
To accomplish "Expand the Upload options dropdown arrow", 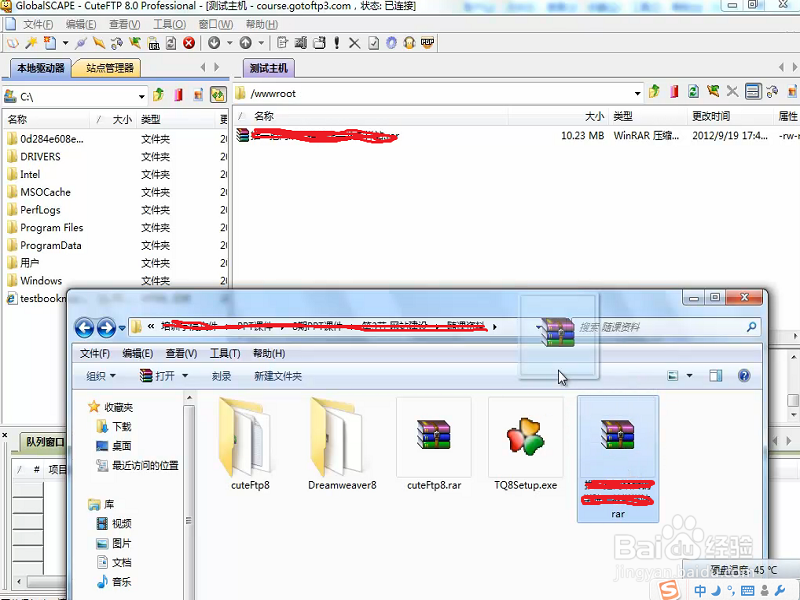I will 261,43.
